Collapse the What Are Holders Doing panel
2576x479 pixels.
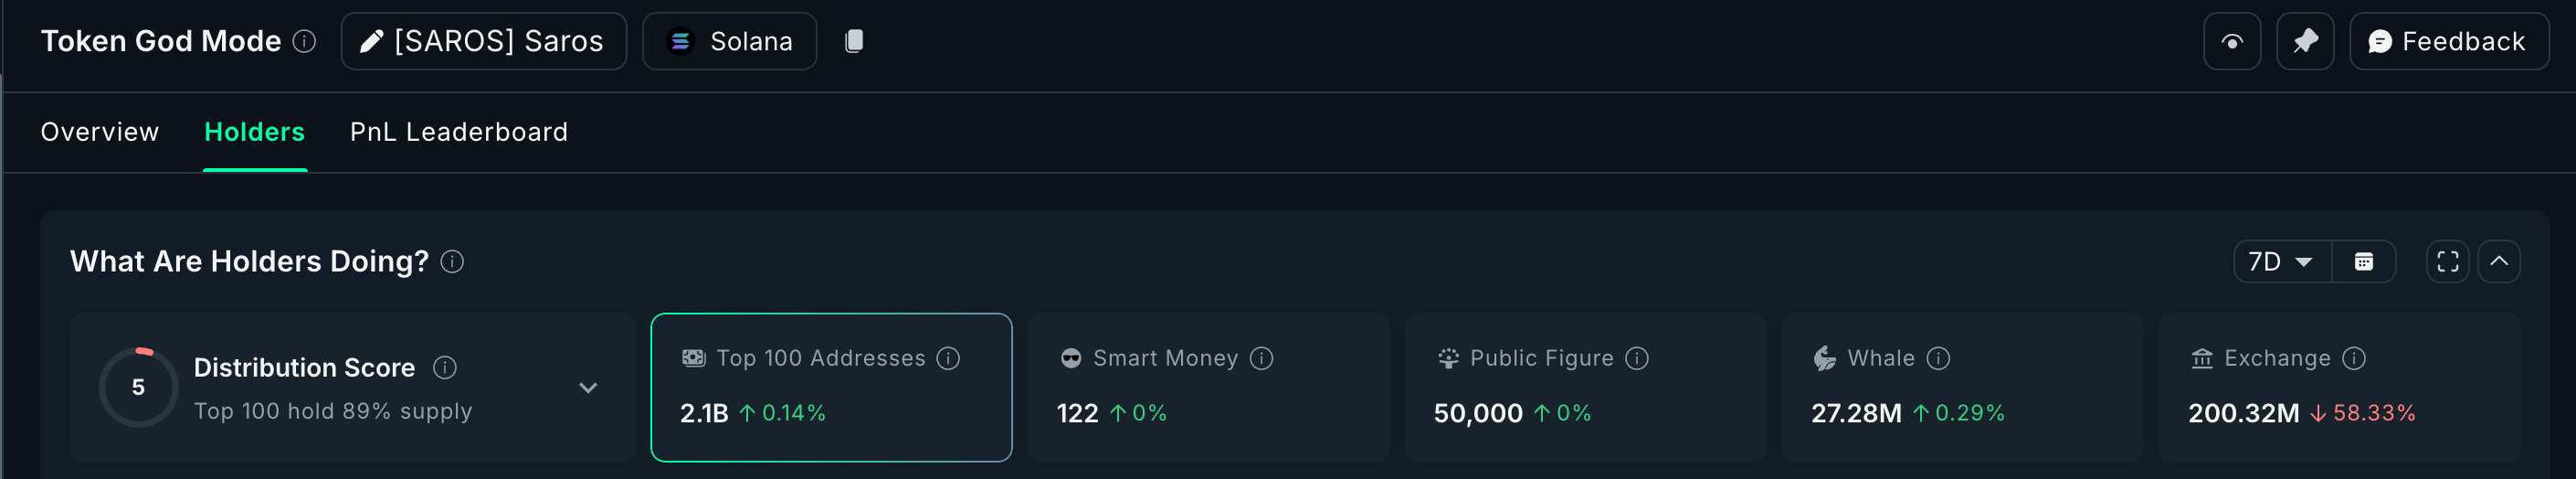(x=2498, y=262)
